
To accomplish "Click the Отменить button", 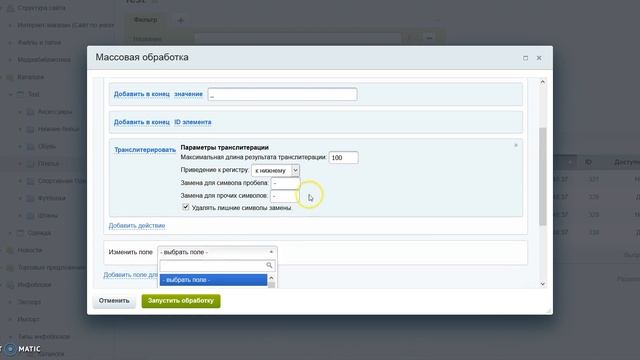I will (x=114, y=301).
